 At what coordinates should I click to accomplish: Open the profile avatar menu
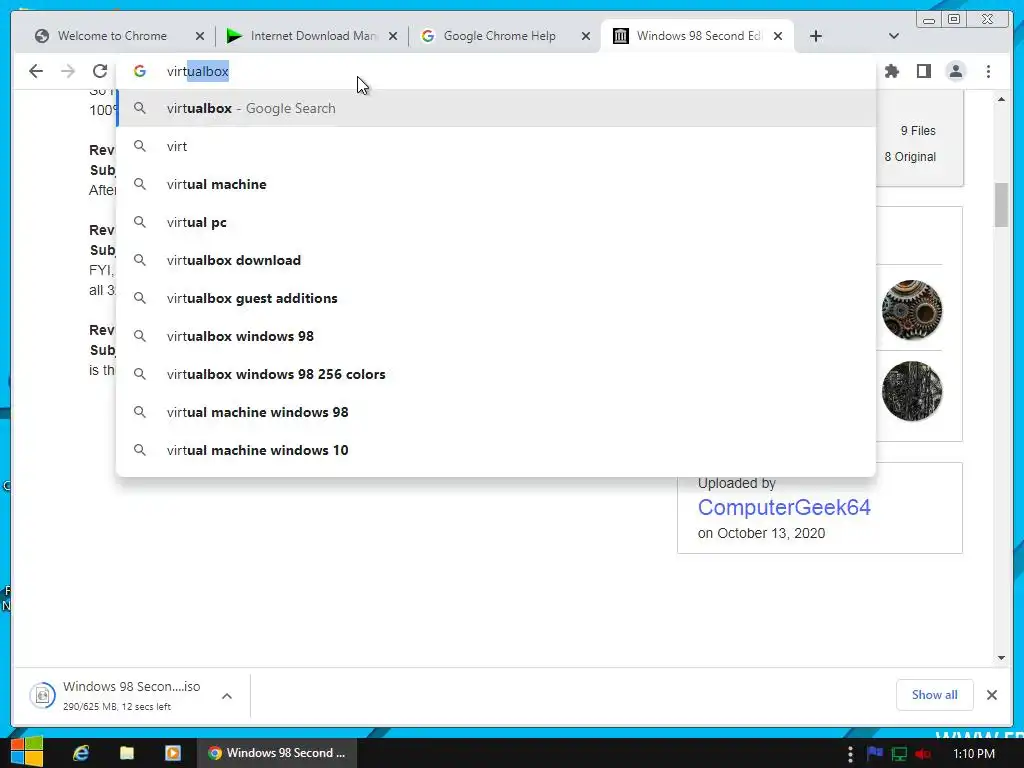[x=955, y=71]
